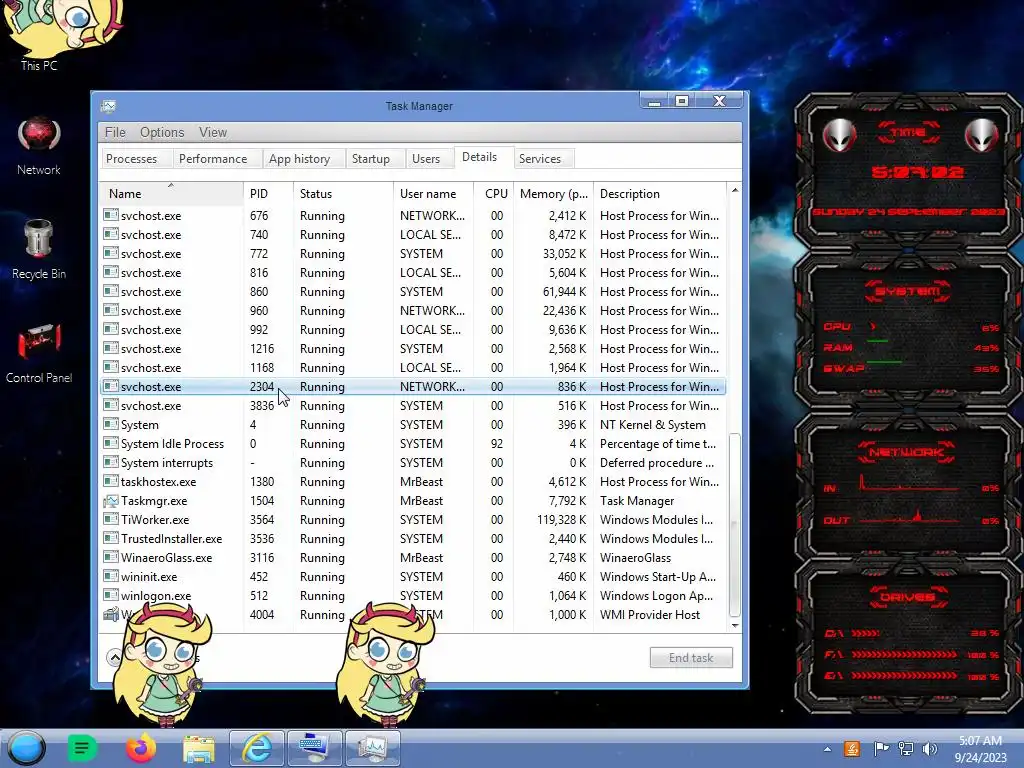
Task: Select the wininit.exe row
Action: pos(413,577)
